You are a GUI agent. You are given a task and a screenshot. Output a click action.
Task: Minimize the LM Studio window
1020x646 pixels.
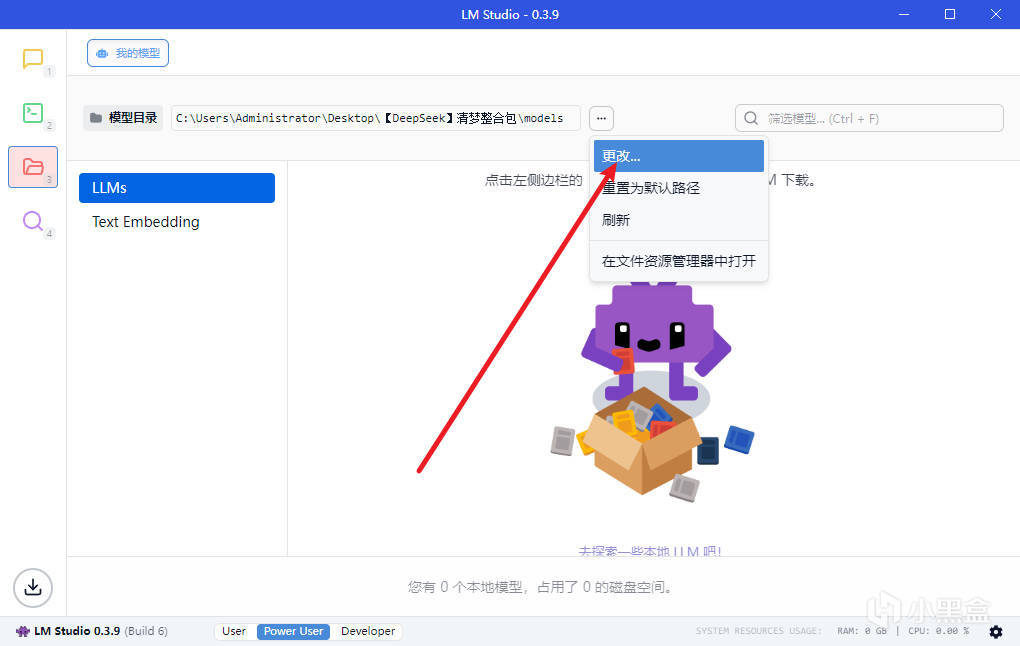tap(904, 14)
